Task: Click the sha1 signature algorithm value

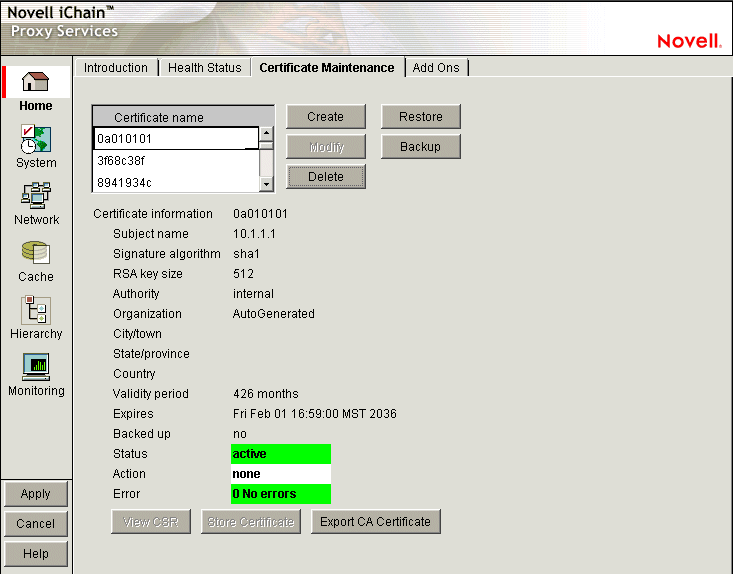Action: click(246, 254)
